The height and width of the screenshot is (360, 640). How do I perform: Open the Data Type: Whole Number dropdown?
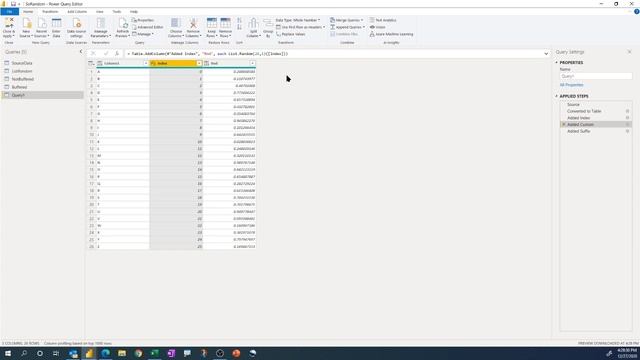pos(298,20)
